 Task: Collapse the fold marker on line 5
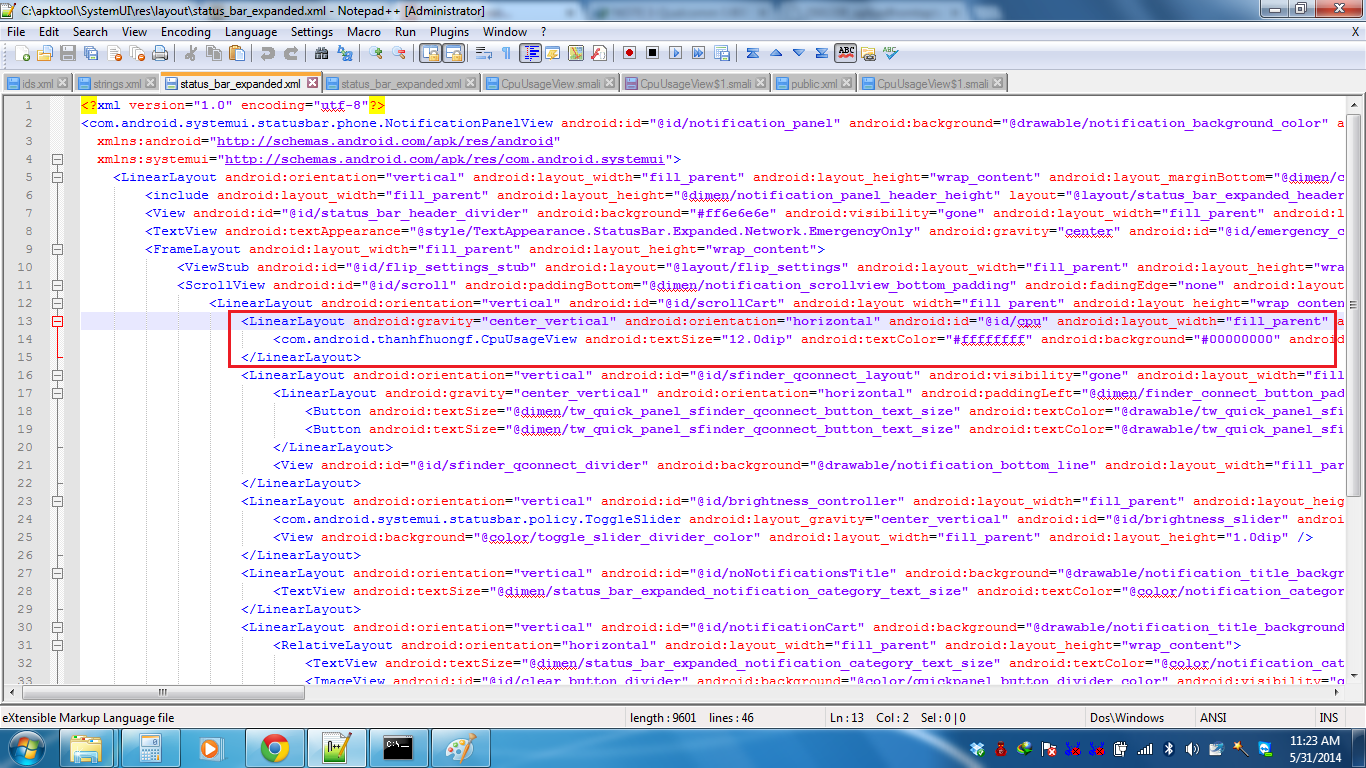click(x=57, y=178)
